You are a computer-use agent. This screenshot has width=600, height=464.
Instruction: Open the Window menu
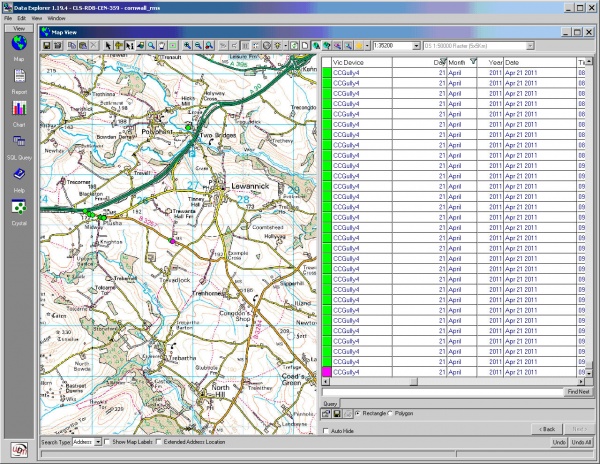[57, 19]
